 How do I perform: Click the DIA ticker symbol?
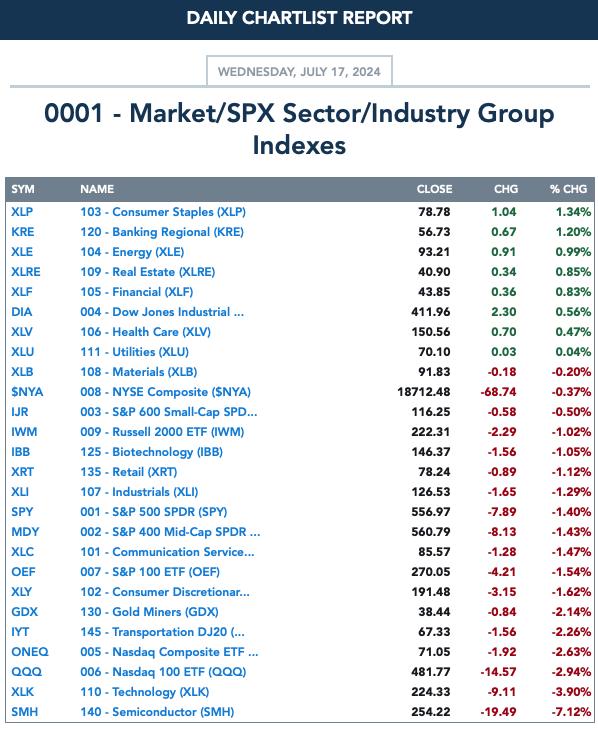21,312
